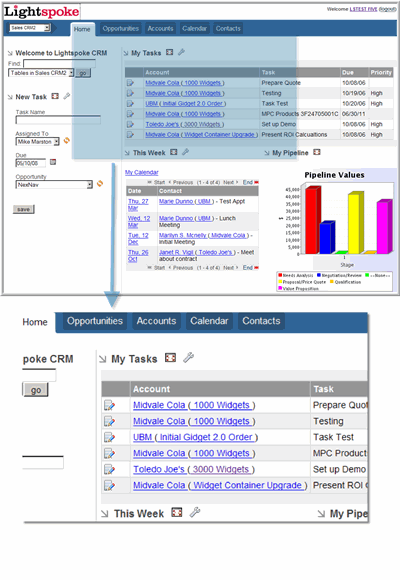Click End in the top calendar pagination
Viewport: 400px width, 580px height.
pos(248,182)
